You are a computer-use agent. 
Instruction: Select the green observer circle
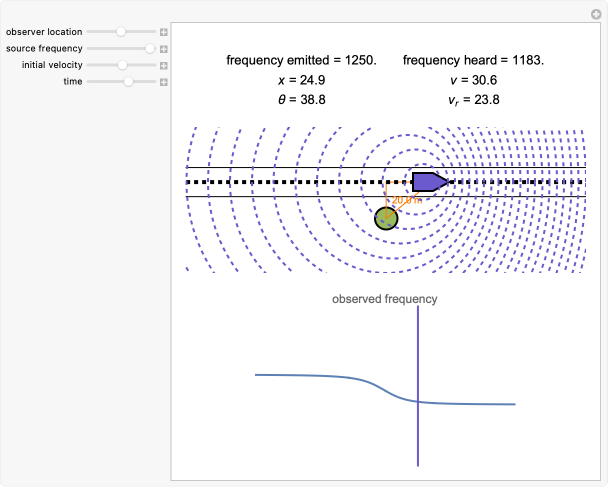tap(386, 218)
